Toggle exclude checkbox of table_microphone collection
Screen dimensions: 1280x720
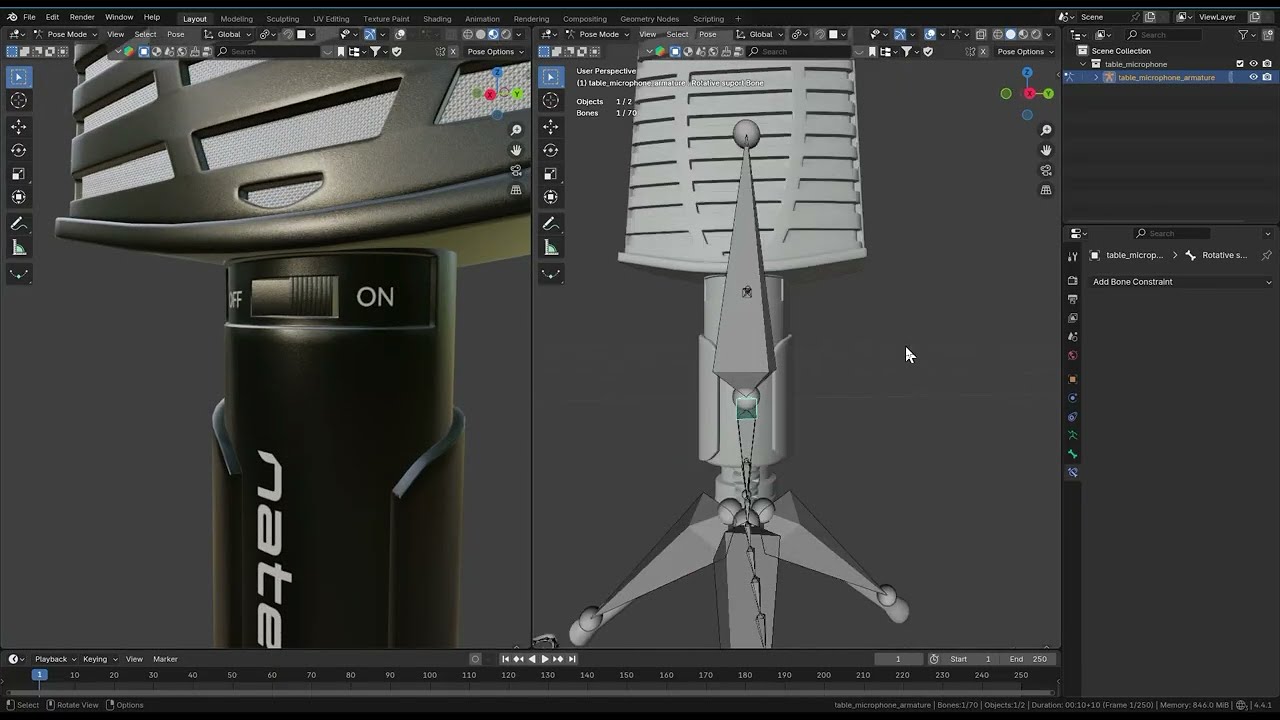tap(1240, 64)
